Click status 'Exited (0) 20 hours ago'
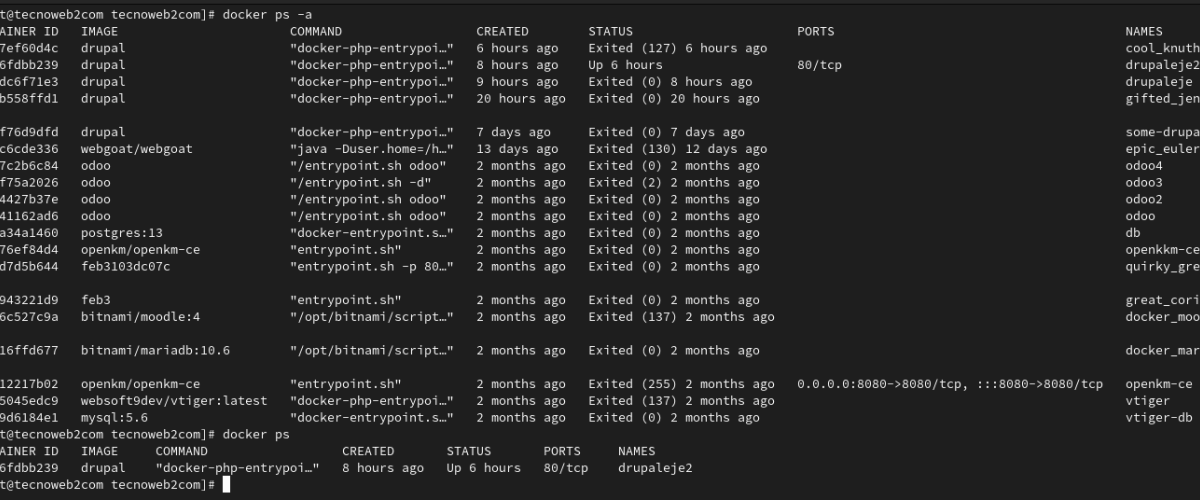Image resolution: width=1200 pixels, height=500 pixels. click(674, 99)
